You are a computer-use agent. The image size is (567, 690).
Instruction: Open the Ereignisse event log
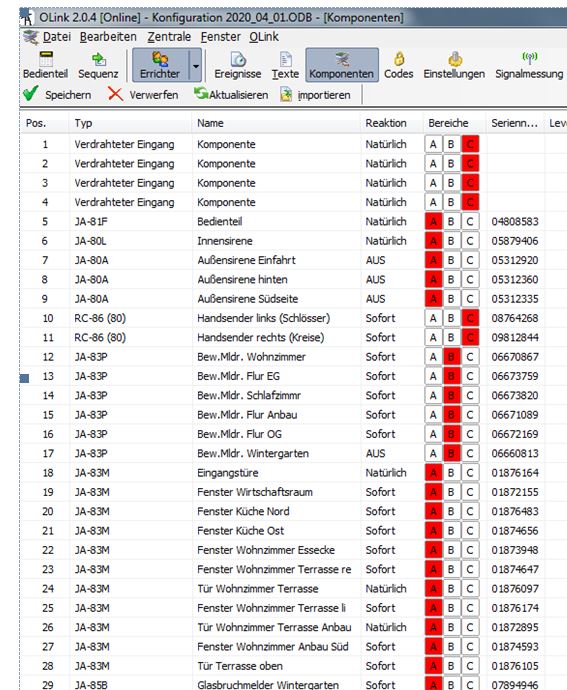(238, 65)
